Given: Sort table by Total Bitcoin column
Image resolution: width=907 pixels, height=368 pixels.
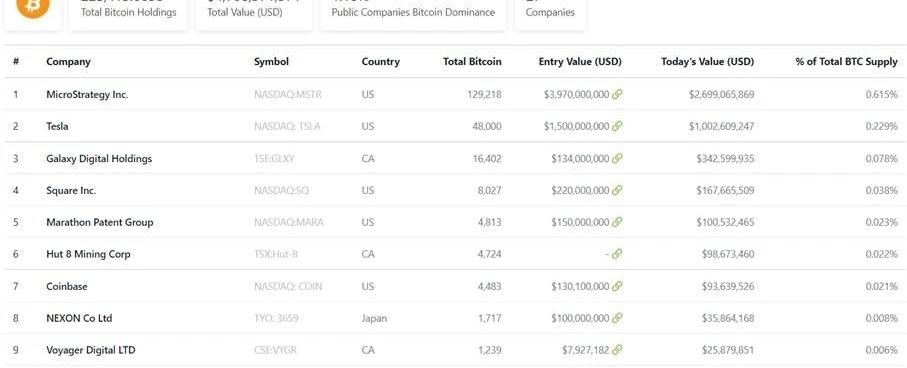Looking at the screenshot, I should (472, 61).
